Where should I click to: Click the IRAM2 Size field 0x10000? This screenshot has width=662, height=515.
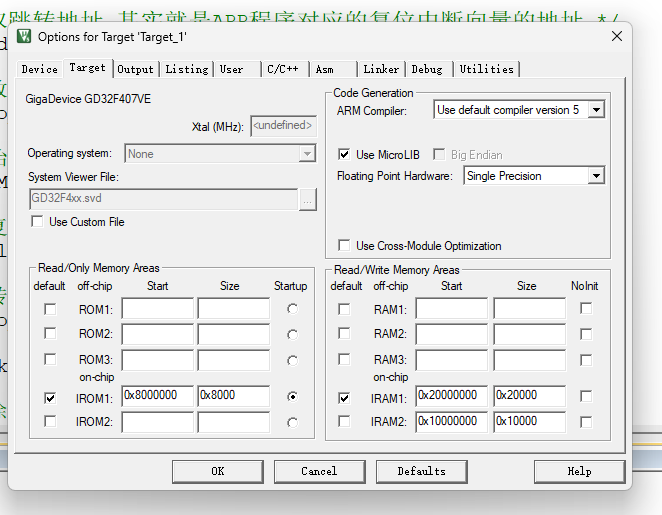(530, 422)
